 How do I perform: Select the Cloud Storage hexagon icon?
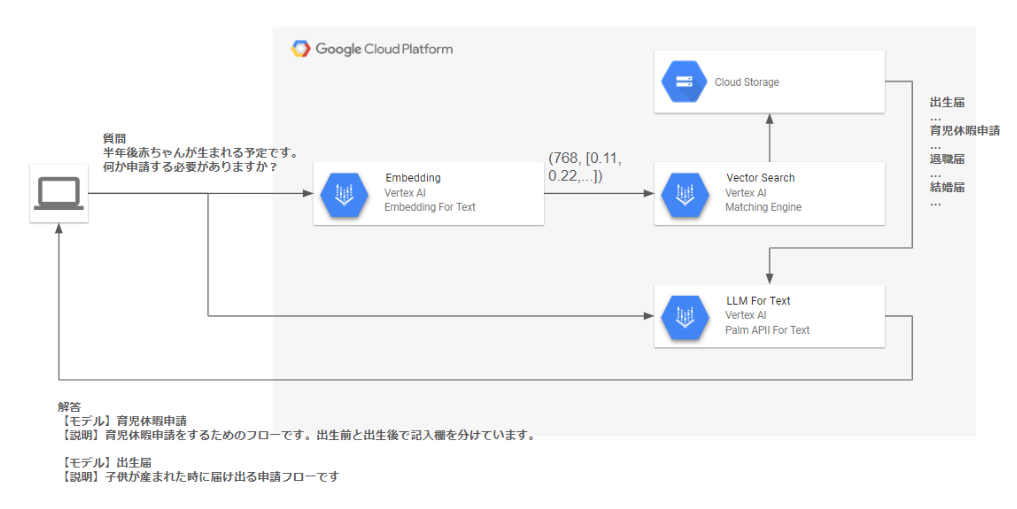tap(684, 82)
